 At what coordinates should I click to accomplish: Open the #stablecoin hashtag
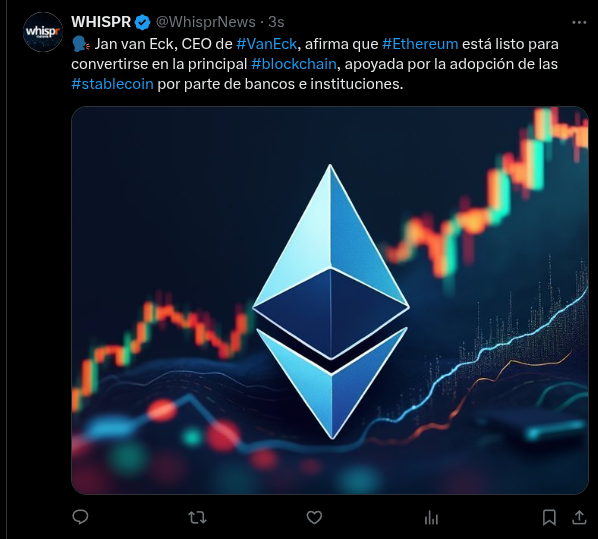(x=113, y=84)
